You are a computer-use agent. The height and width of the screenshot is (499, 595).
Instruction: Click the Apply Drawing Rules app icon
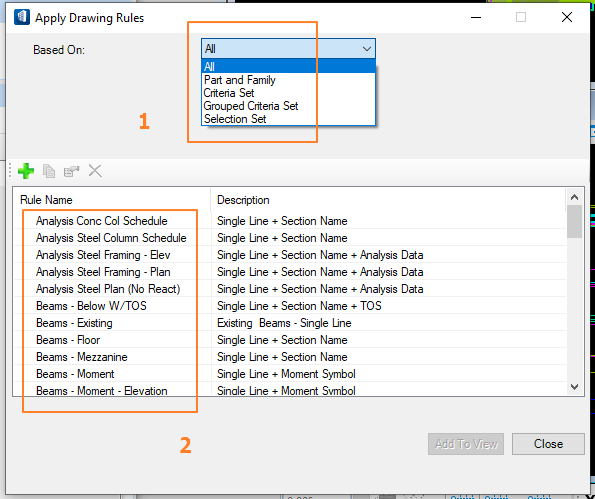click(x=22, y=17)
